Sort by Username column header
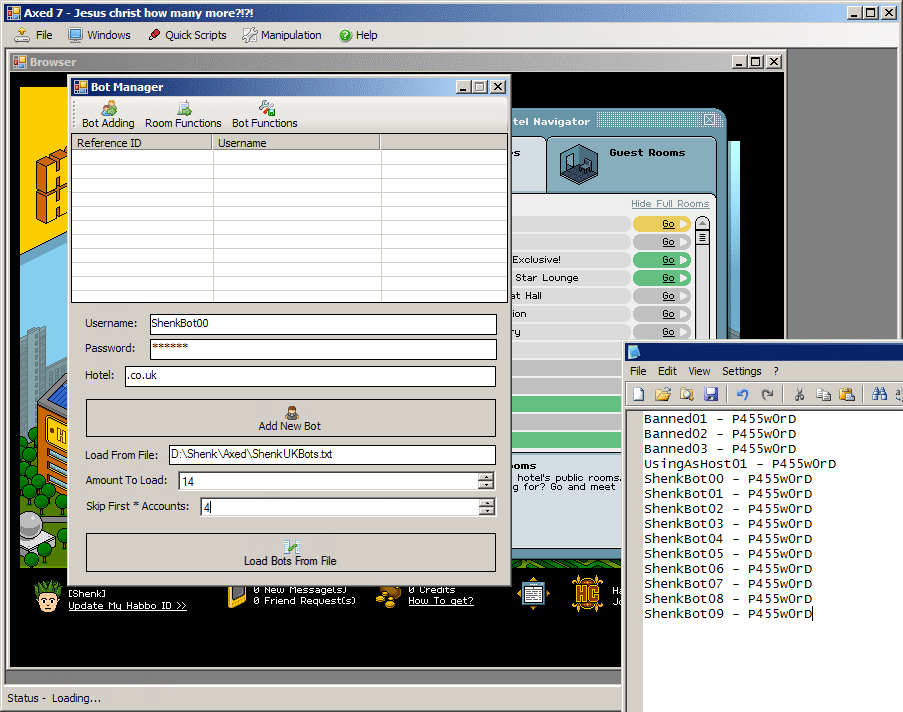This screenshot has height=712, width=903. 296,143
